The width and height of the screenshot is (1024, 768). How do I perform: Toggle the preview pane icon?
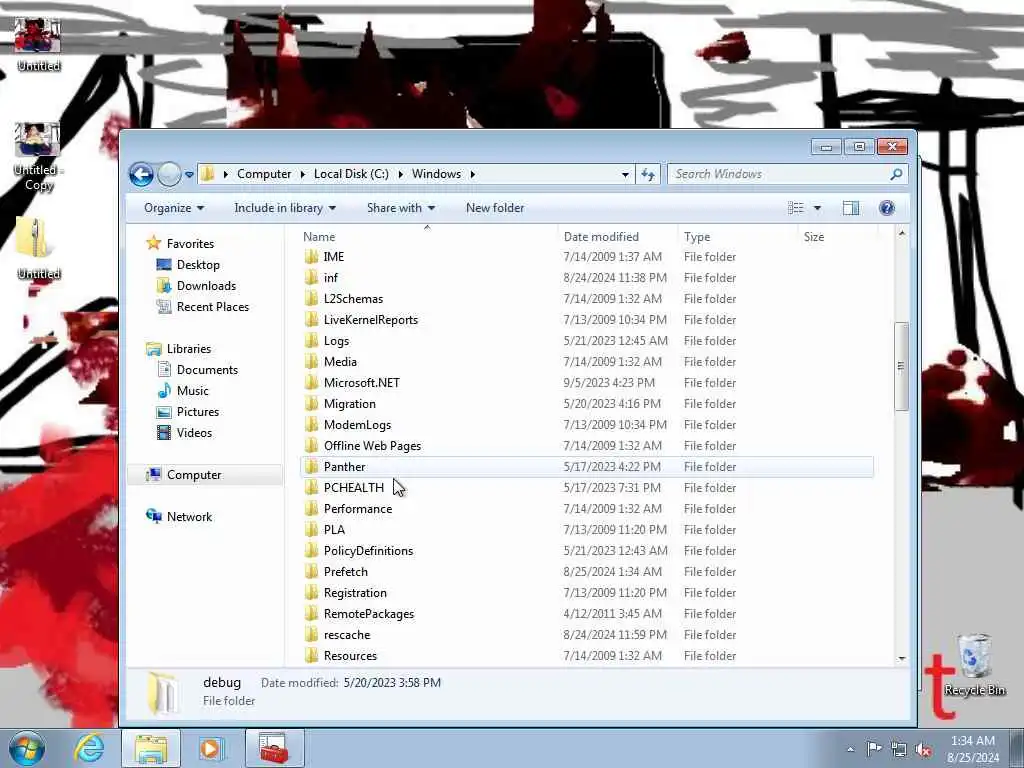coord(850,208)
